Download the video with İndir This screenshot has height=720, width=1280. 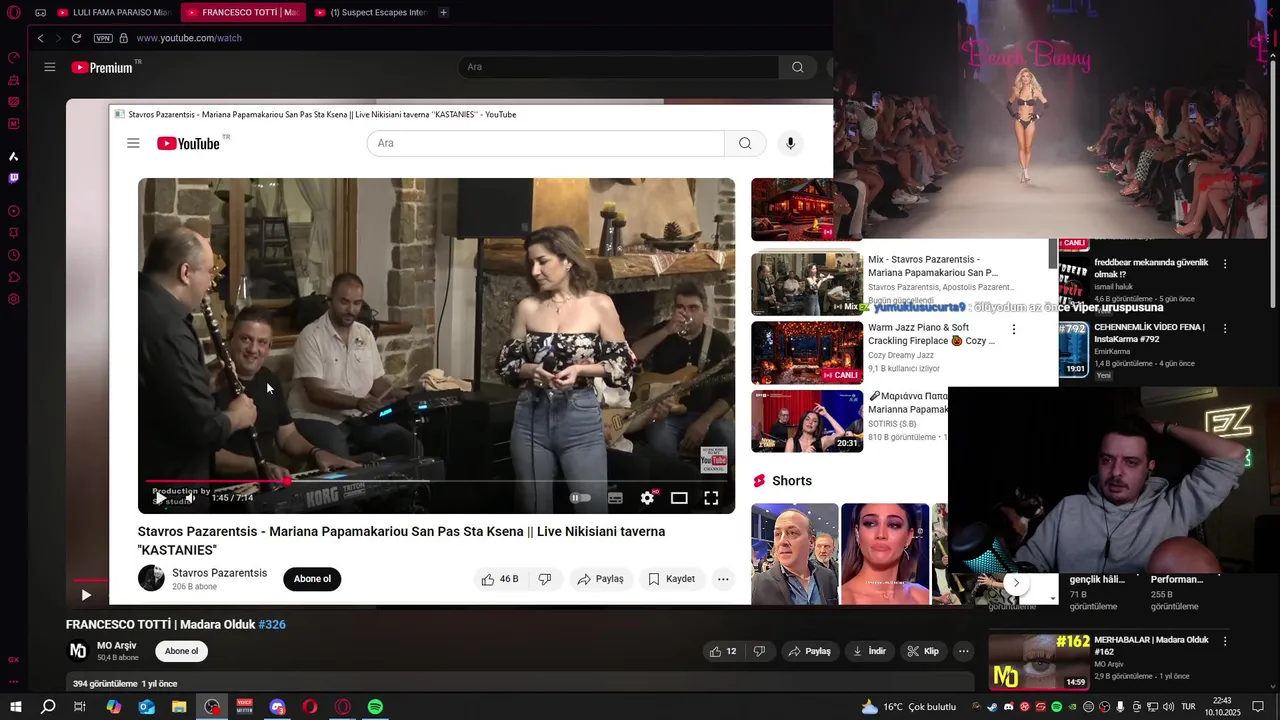pos(869,651)
